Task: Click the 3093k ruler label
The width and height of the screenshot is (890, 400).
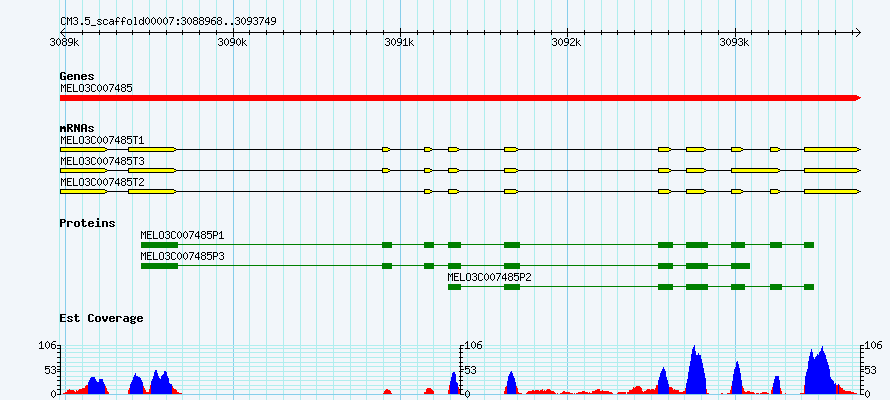Action: 734,43
